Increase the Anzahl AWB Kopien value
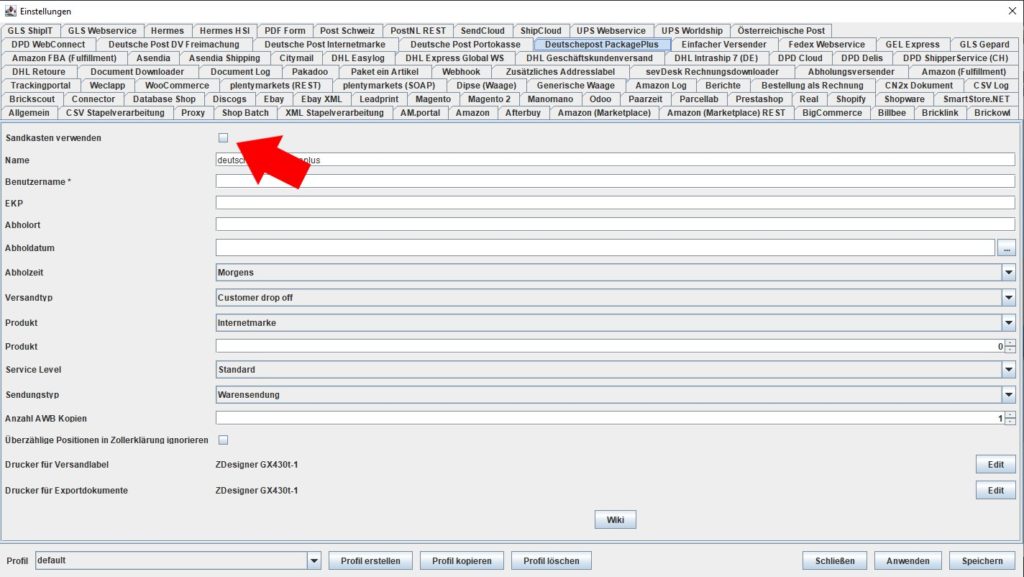The image size is (1024, 577). [1010, 414]
